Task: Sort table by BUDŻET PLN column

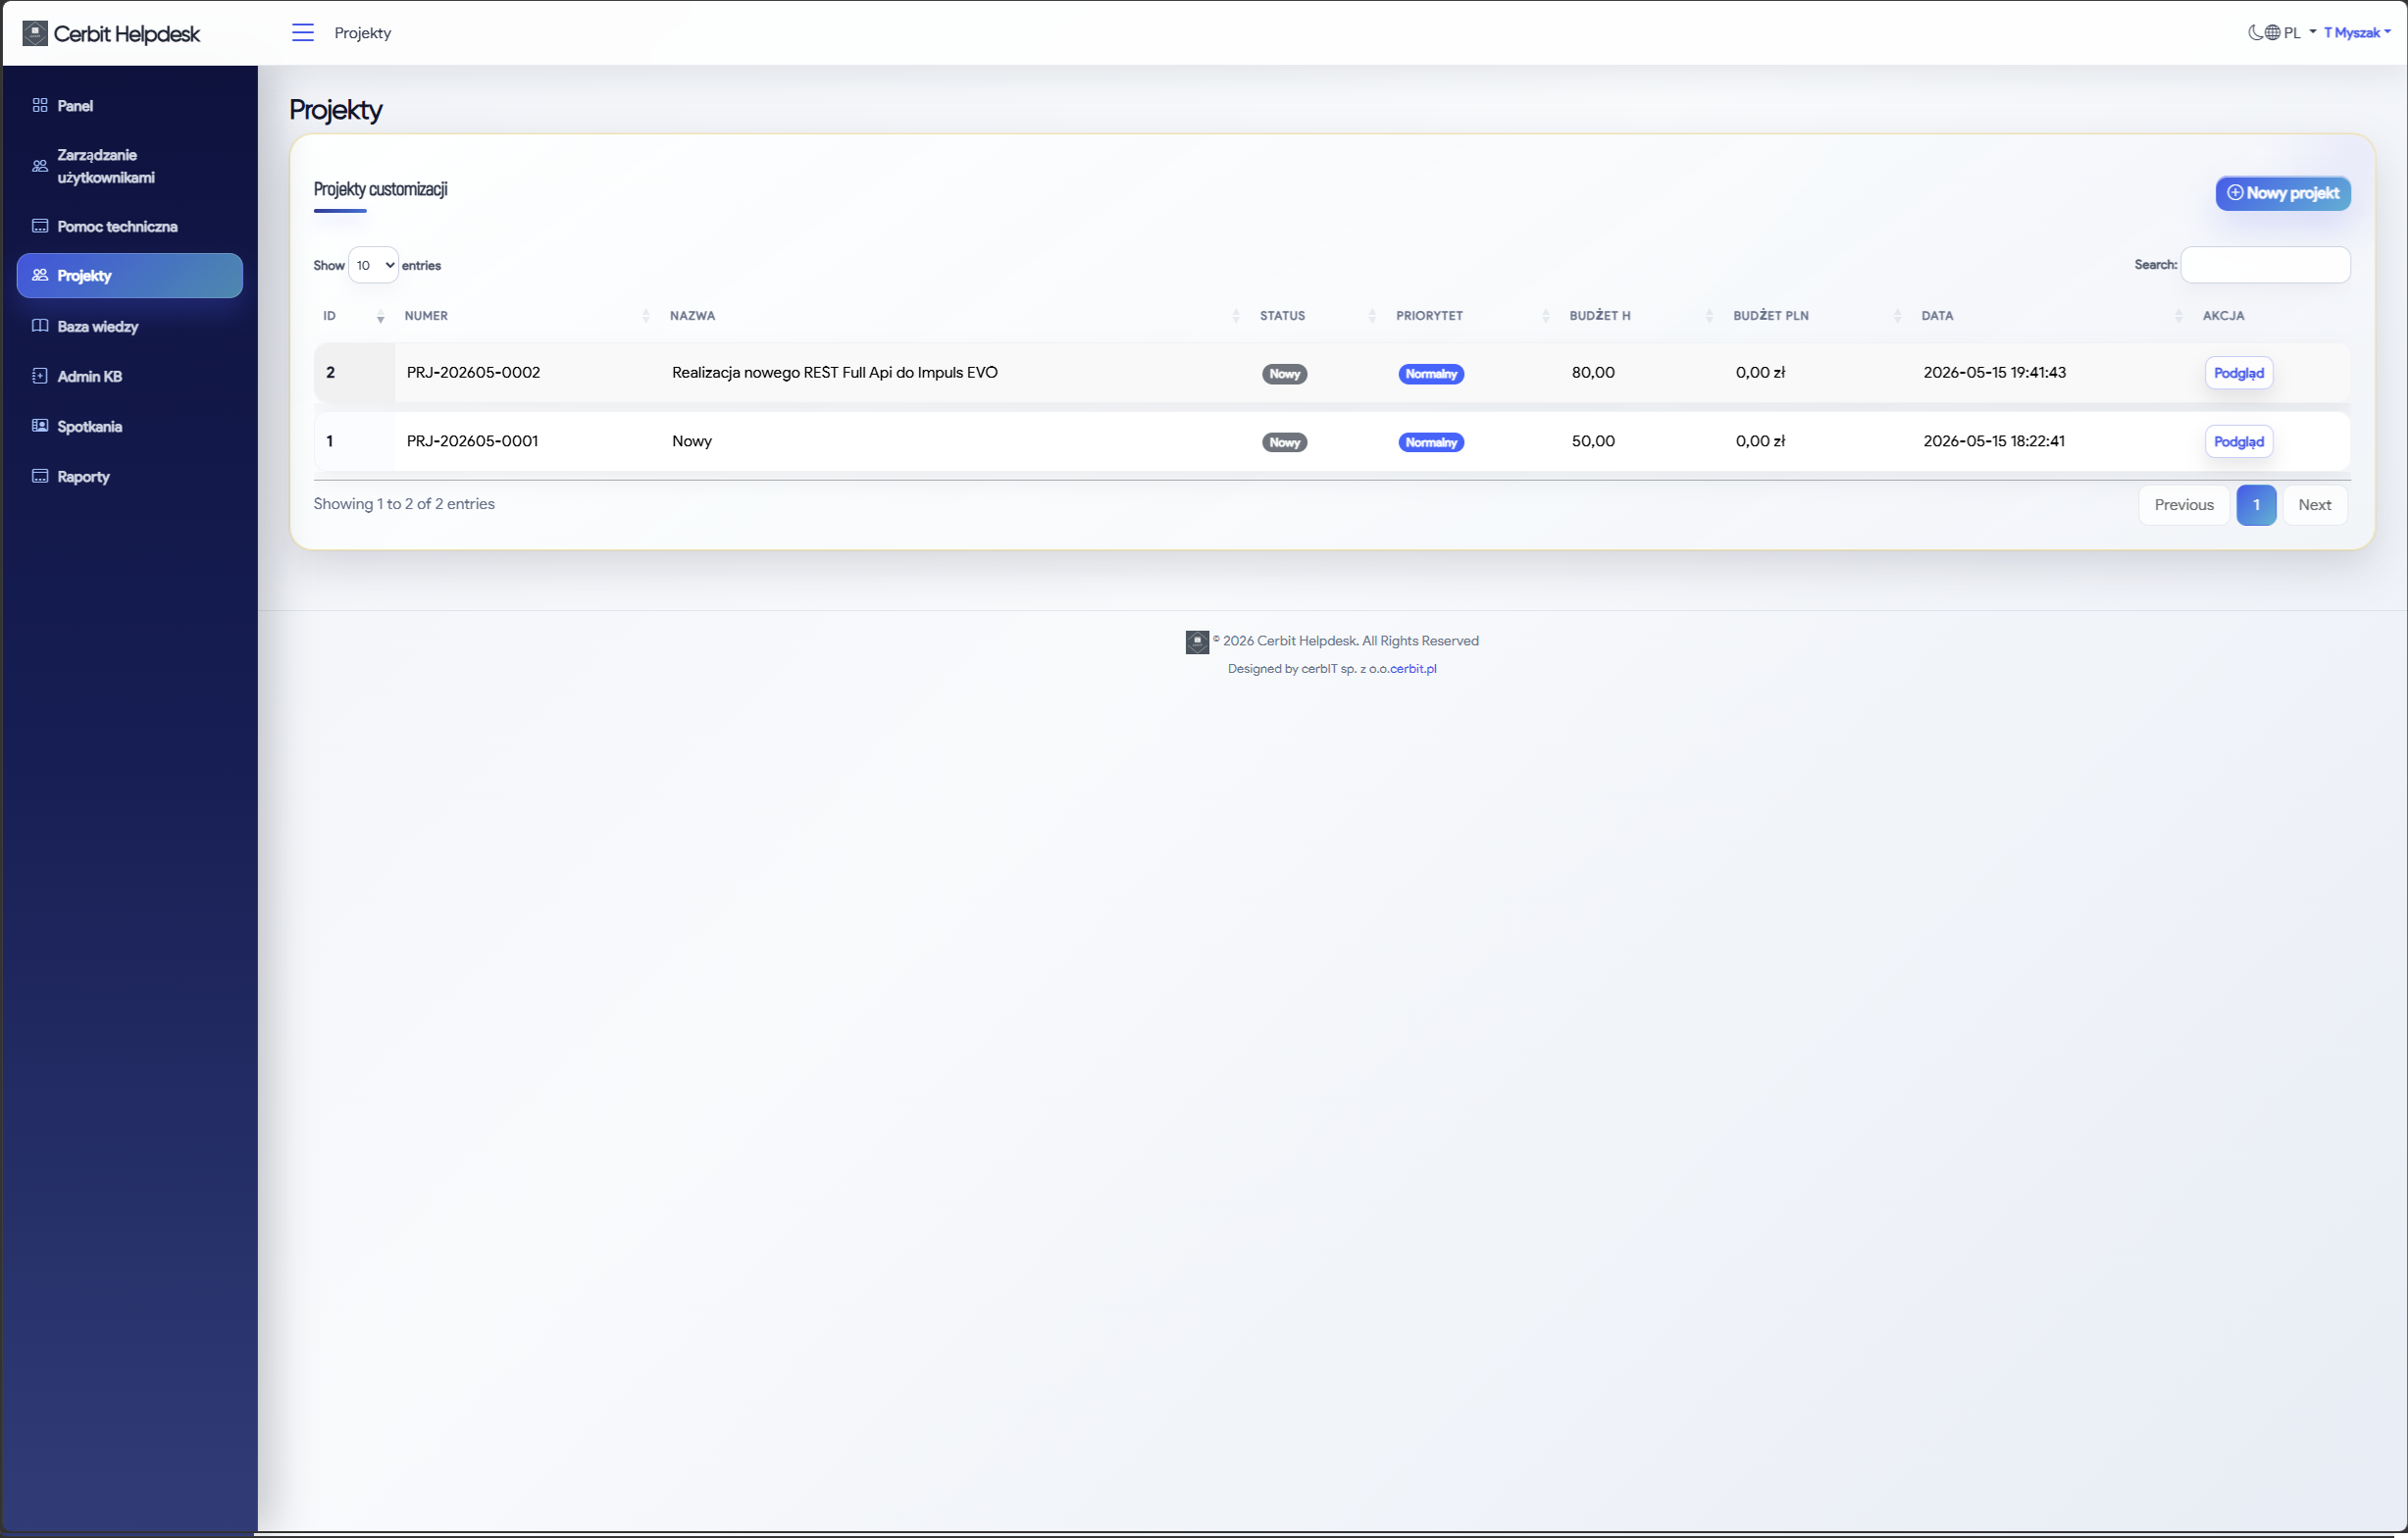Action: (x=1818, y=316)
